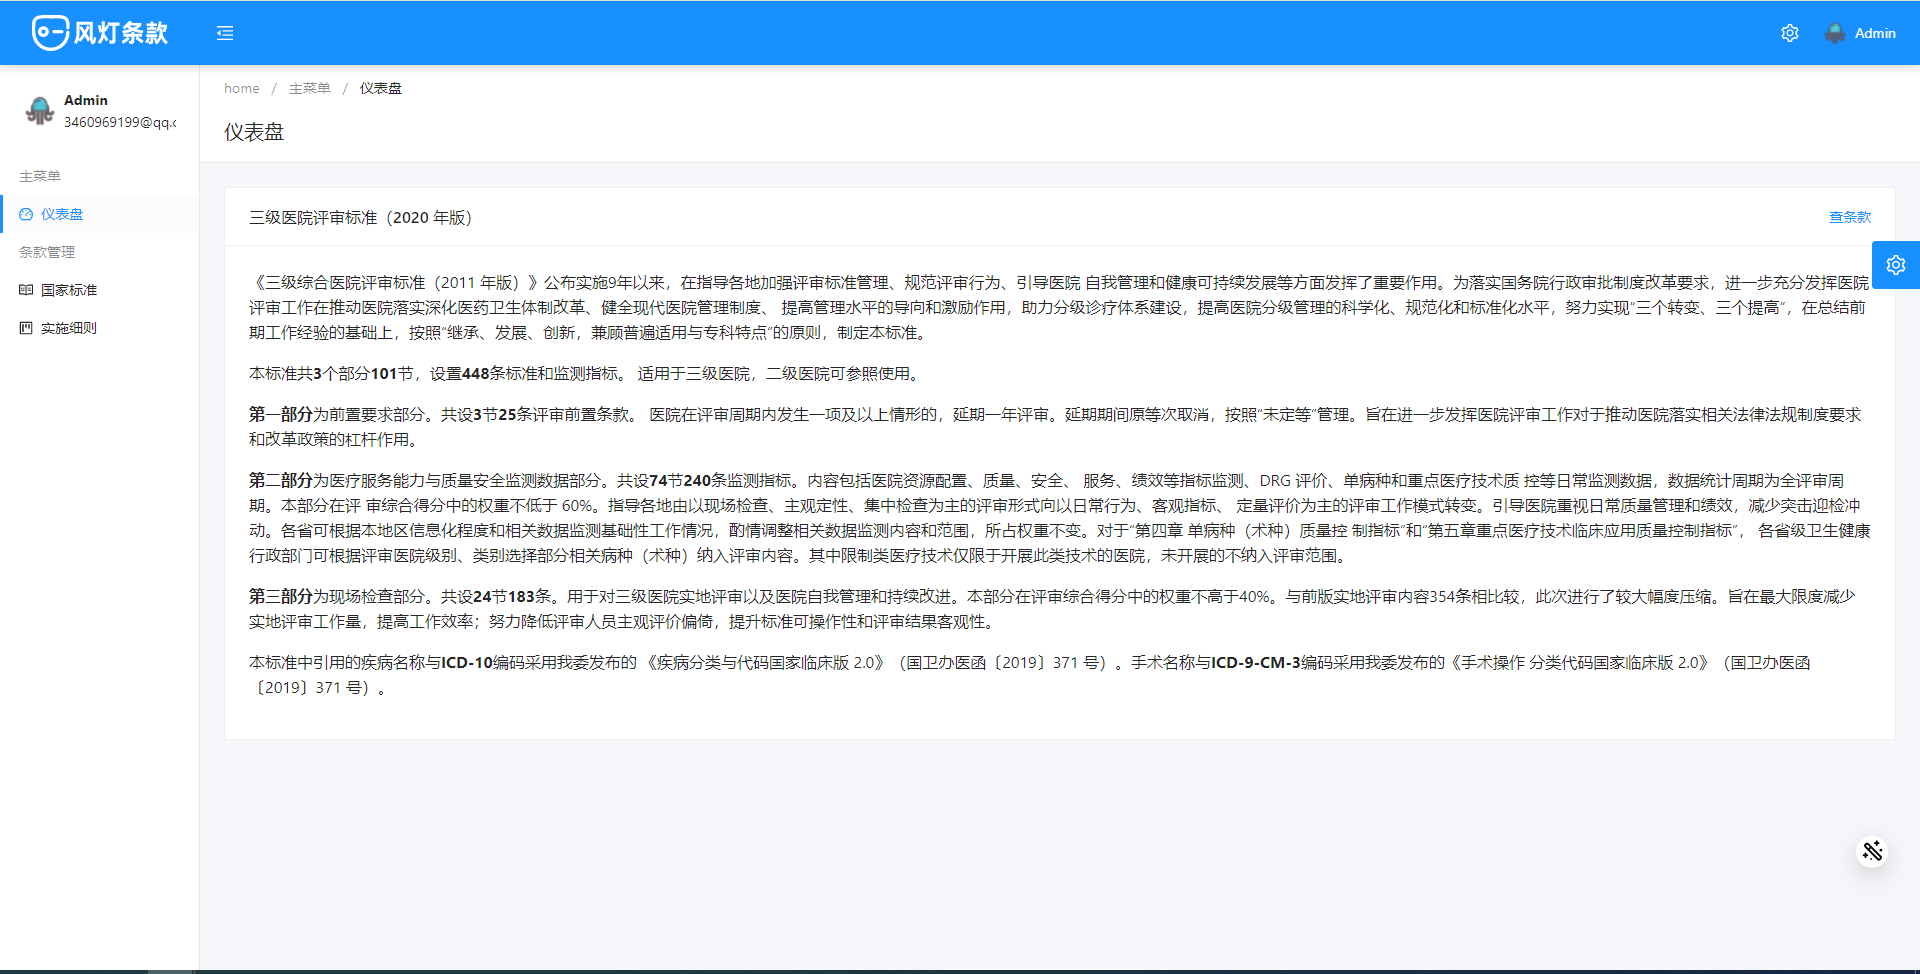The width and height of the screenshot is (1920, 974).
Task: Open 仪表盘 in the sidebar menu
Action: pyautogui.click(x=99, y=214)
